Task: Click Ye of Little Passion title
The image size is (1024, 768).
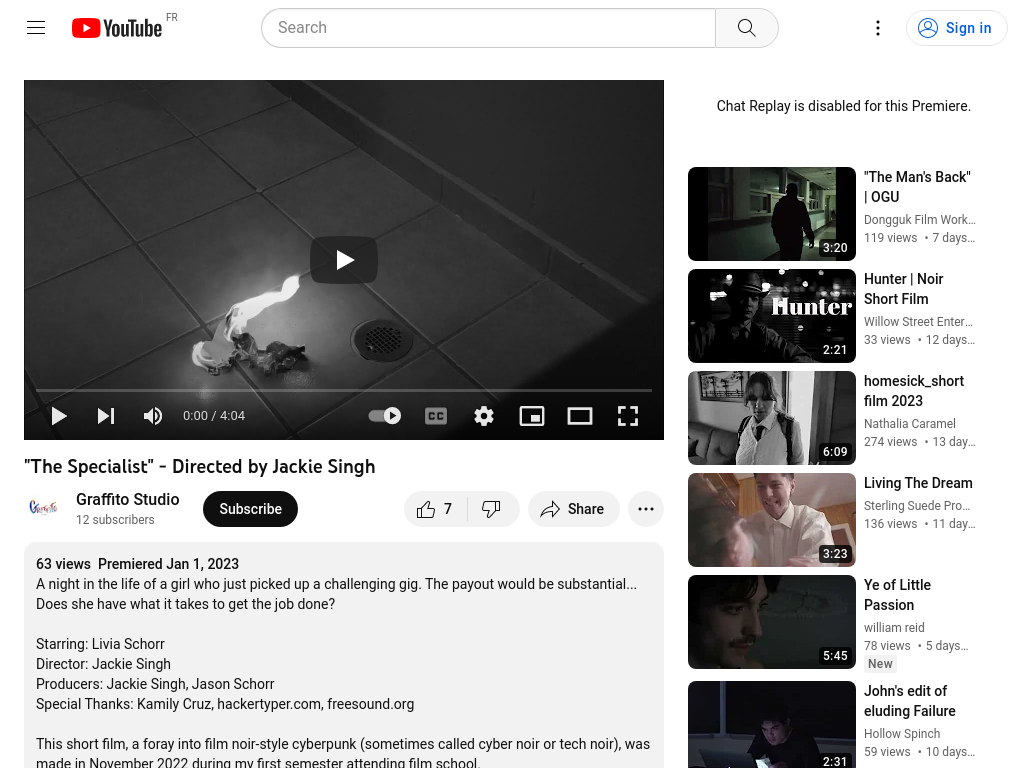Action: (897, 594)
